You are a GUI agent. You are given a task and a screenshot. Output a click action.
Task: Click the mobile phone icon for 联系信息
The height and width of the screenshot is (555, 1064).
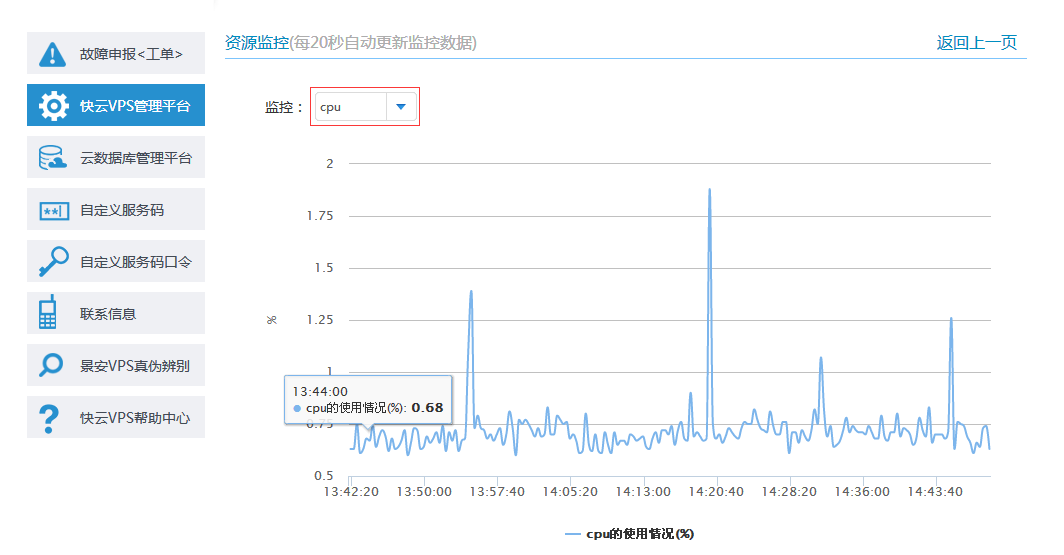point(47,314)
